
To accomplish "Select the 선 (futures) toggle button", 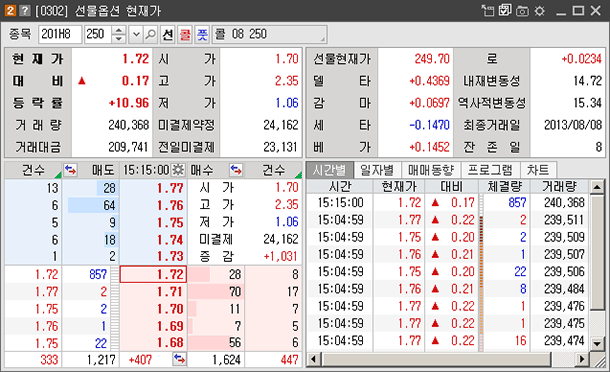I will pyautogui.click(x=168, y=35).
